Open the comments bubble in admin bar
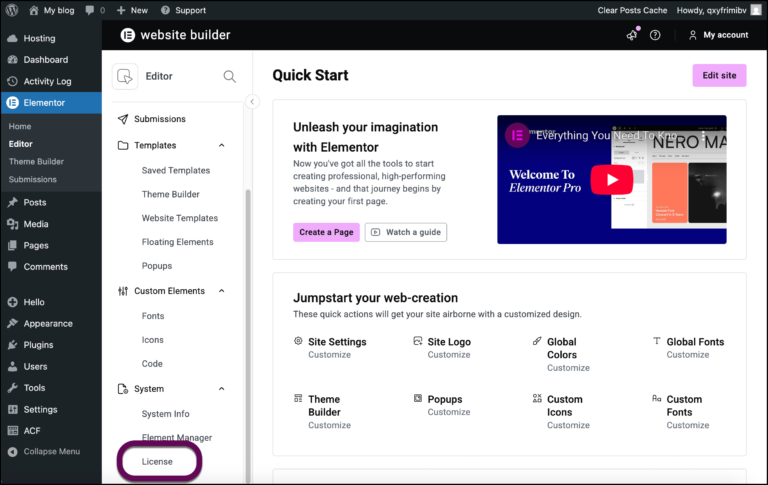 coord(95,10)
